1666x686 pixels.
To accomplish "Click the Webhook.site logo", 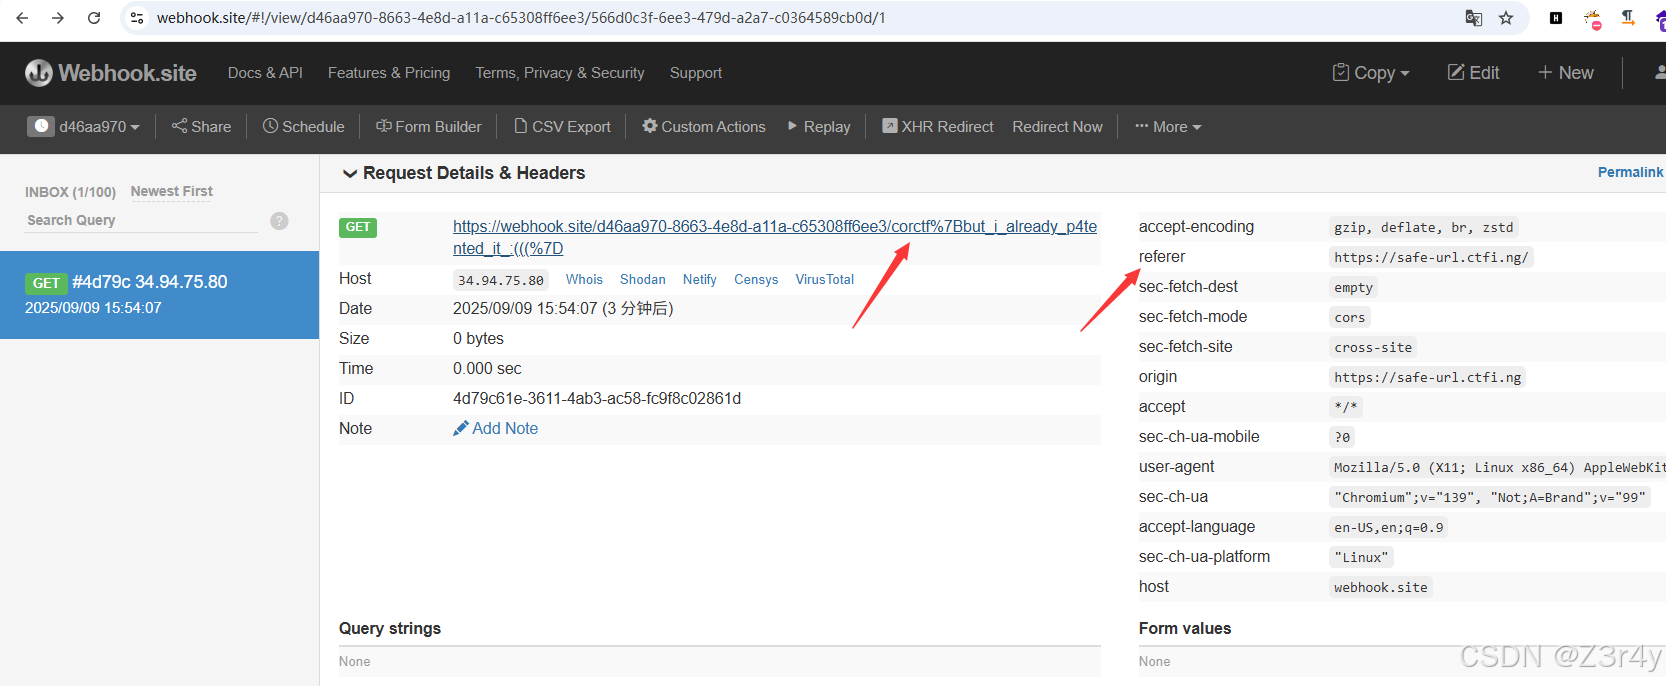I will coord(111,73).
